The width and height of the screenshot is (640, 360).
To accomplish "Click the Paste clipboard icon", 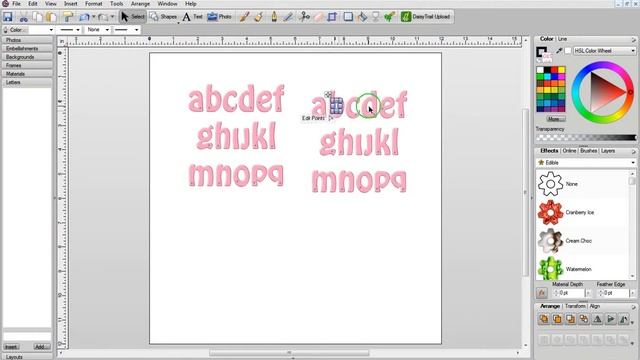I will [x=51, y=17].
